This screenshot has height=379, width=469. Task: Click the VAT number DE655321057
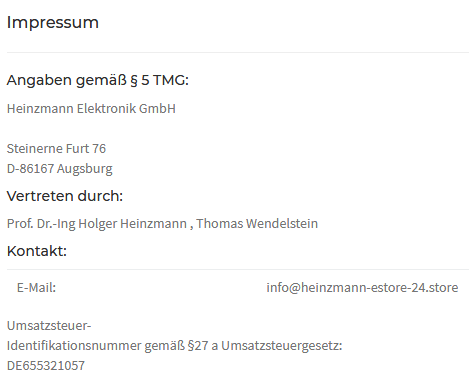46,366
